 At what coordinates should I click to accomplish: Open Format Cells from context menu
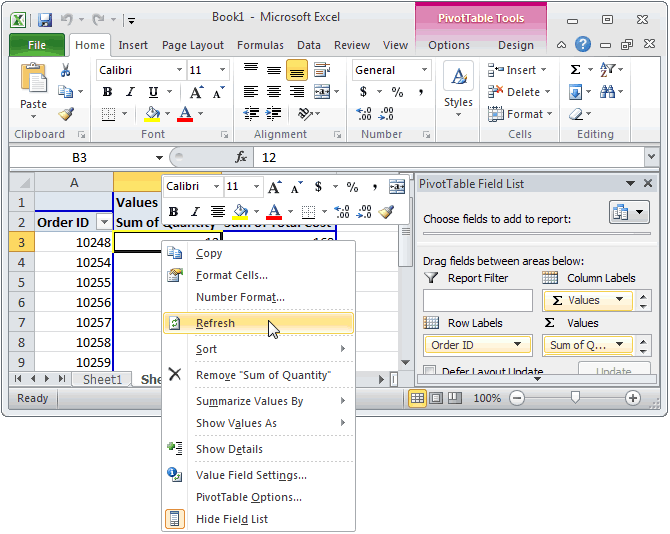(x=259, y=275)
